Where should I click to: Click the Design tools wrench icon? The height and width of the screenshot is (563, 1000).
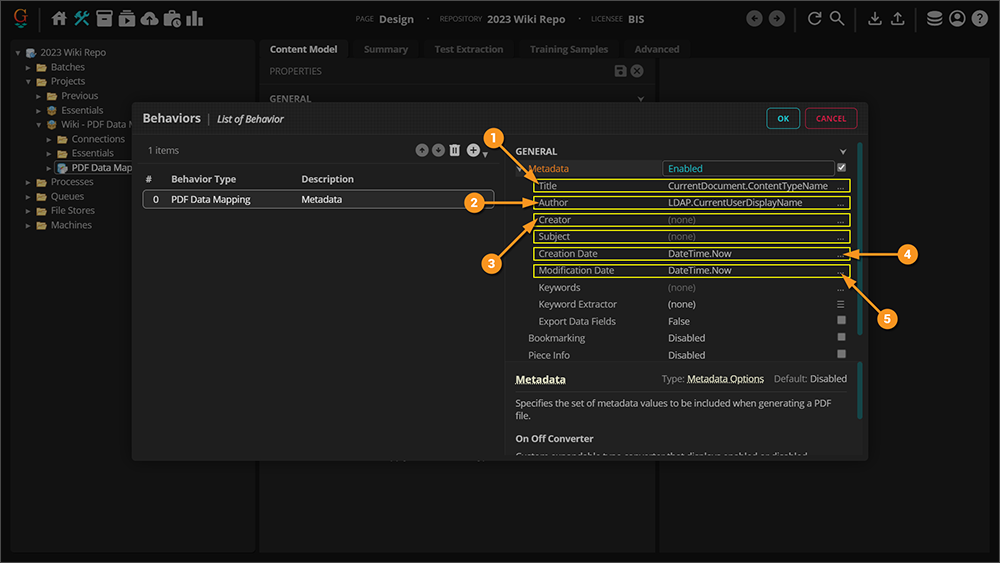(82, 19)
